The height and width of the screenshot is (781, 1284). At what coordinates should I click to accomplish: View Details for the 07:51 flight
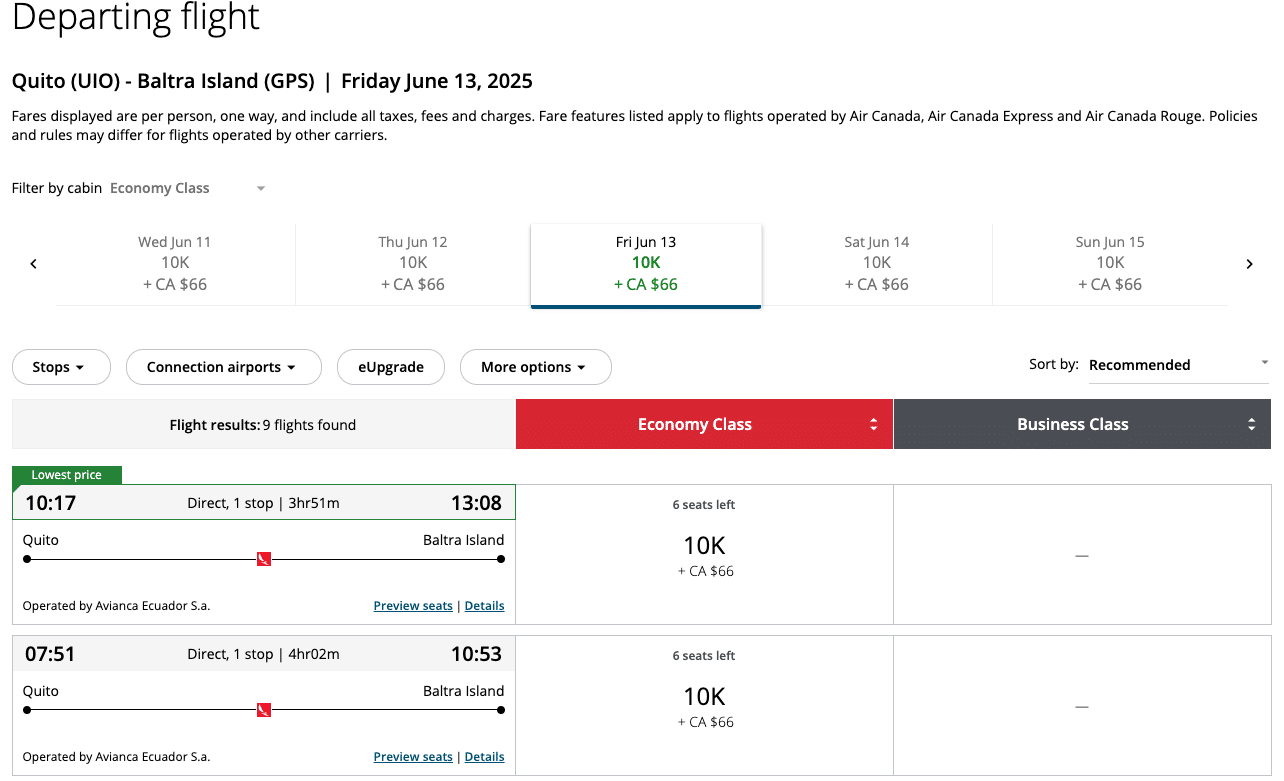click(x=484, y=757)
